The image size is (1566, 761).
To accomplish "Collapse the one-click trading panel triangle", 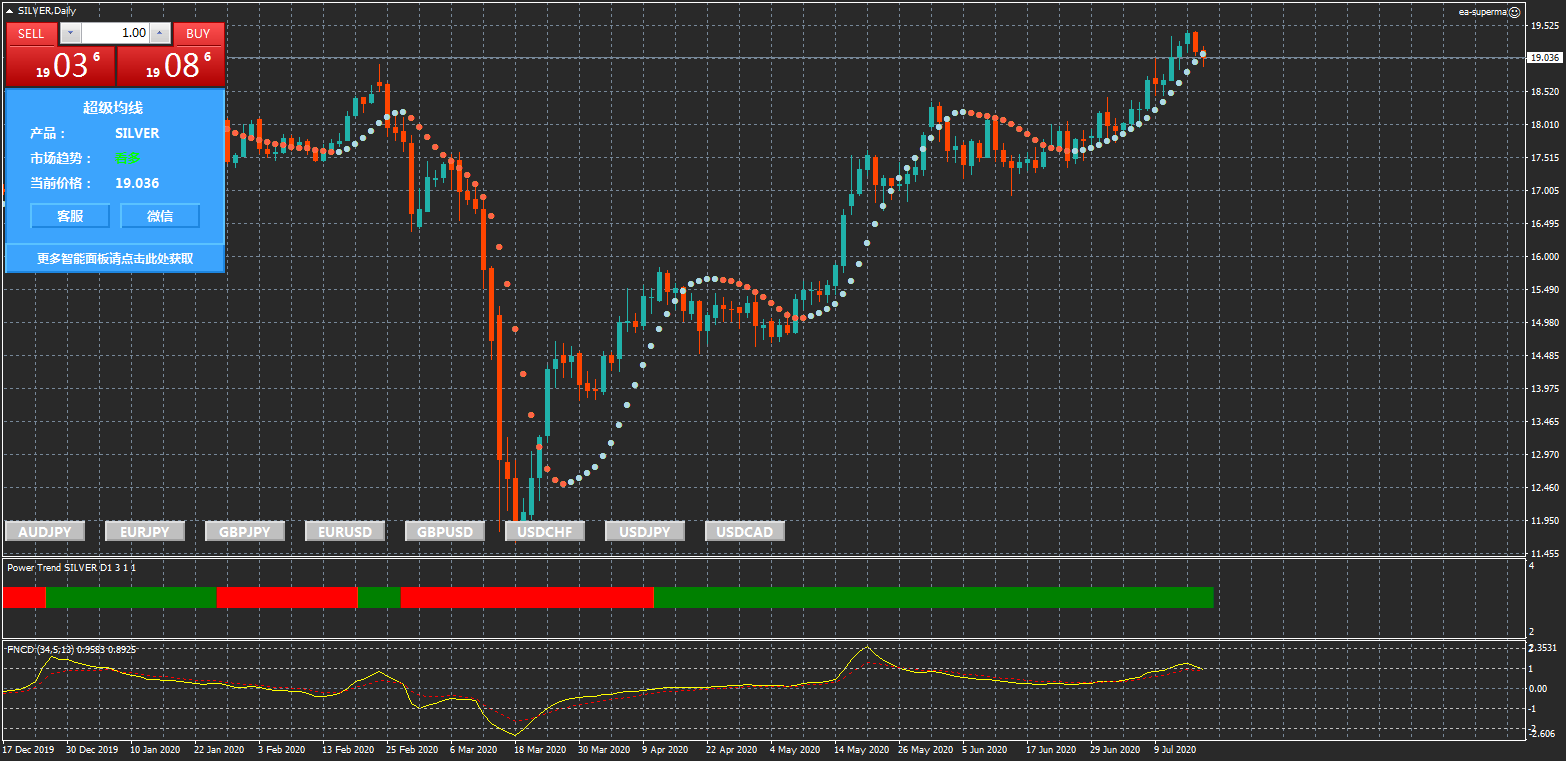I will (9, 10).
